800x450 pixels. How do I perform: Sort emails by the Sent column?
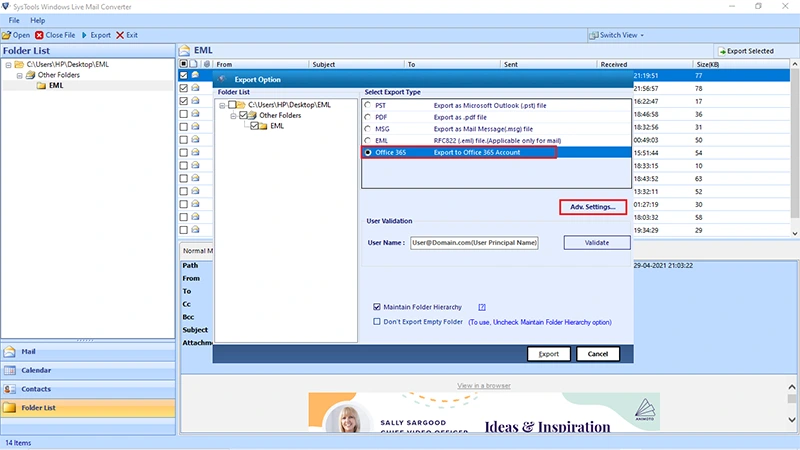(548, 64)
